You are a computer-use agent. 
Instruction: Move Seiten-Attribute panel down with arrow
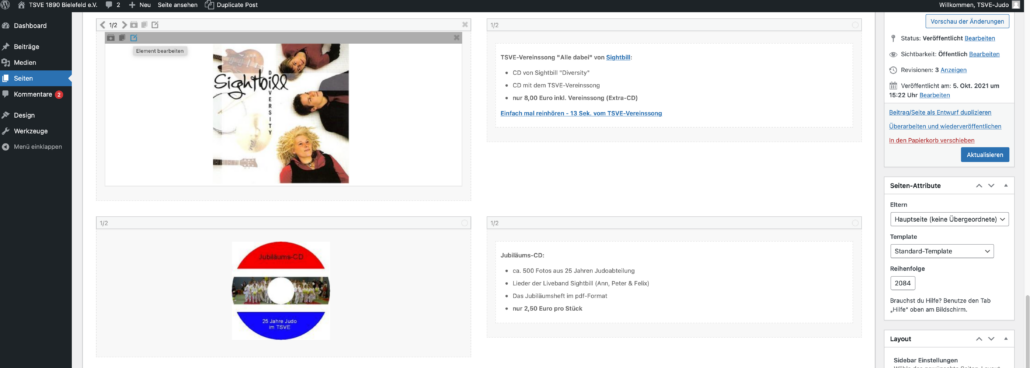tap(991, 186)
